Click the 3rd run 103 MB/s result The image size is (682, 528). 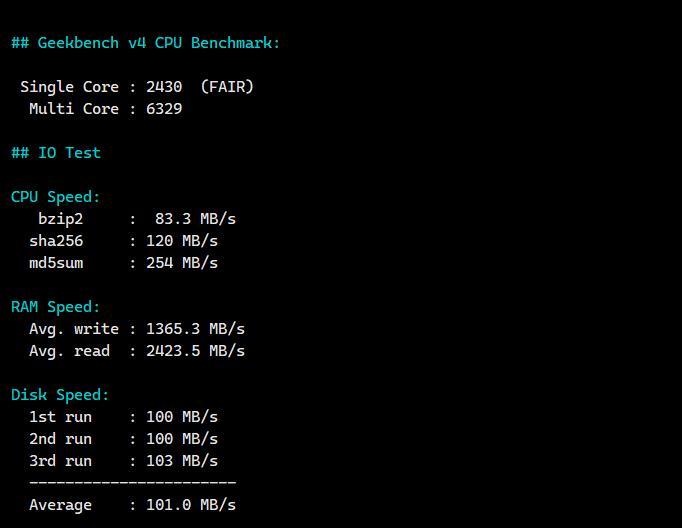(x=182, y=461)
